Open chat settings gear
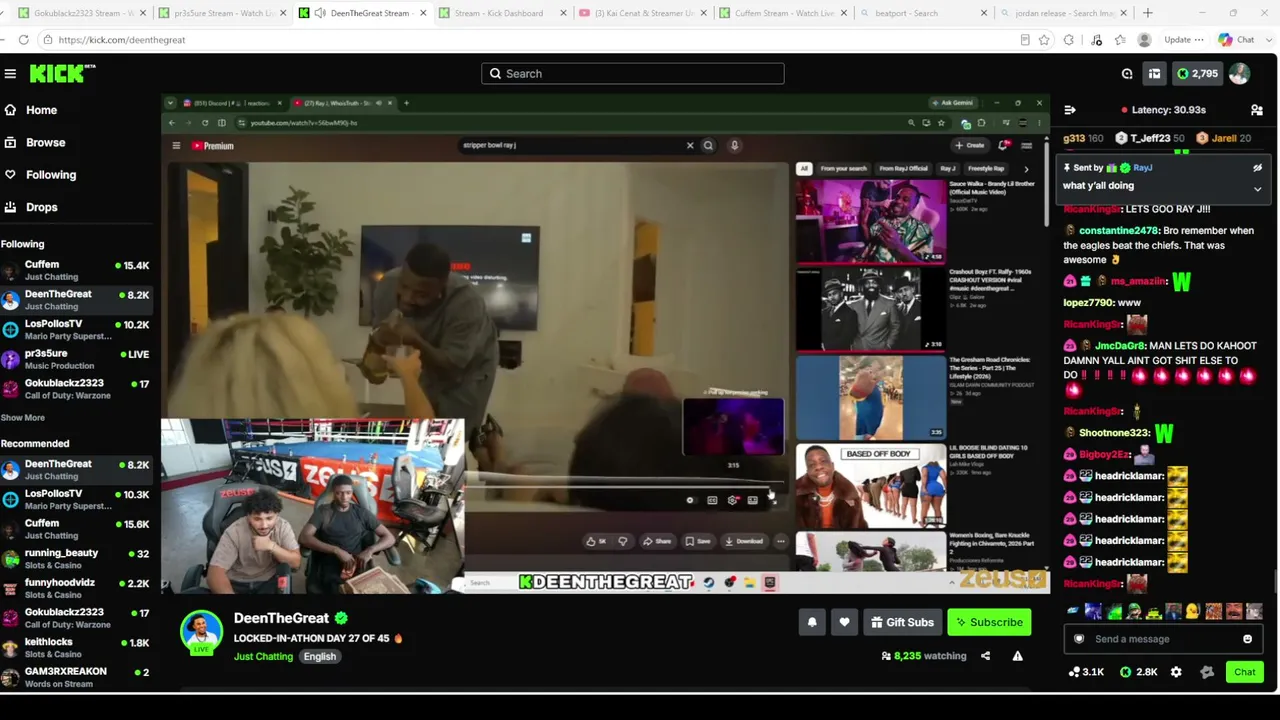Screen dimensions: 1280x720 point(1176,672)
